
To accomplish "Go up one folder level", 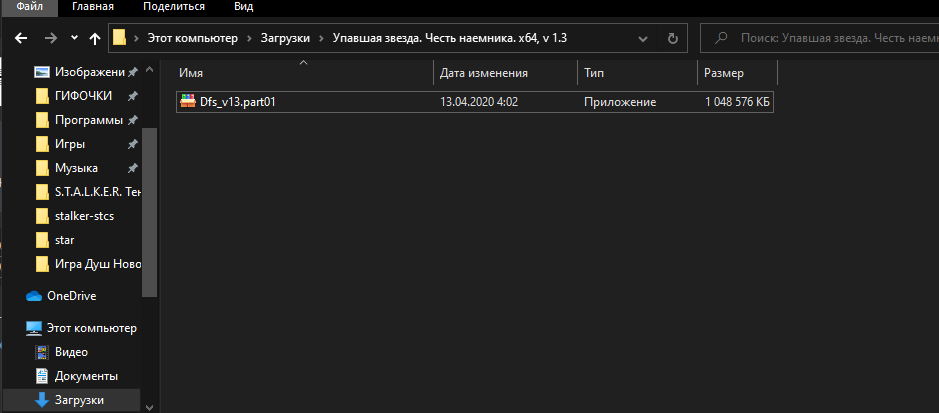I will coord(95,39).
